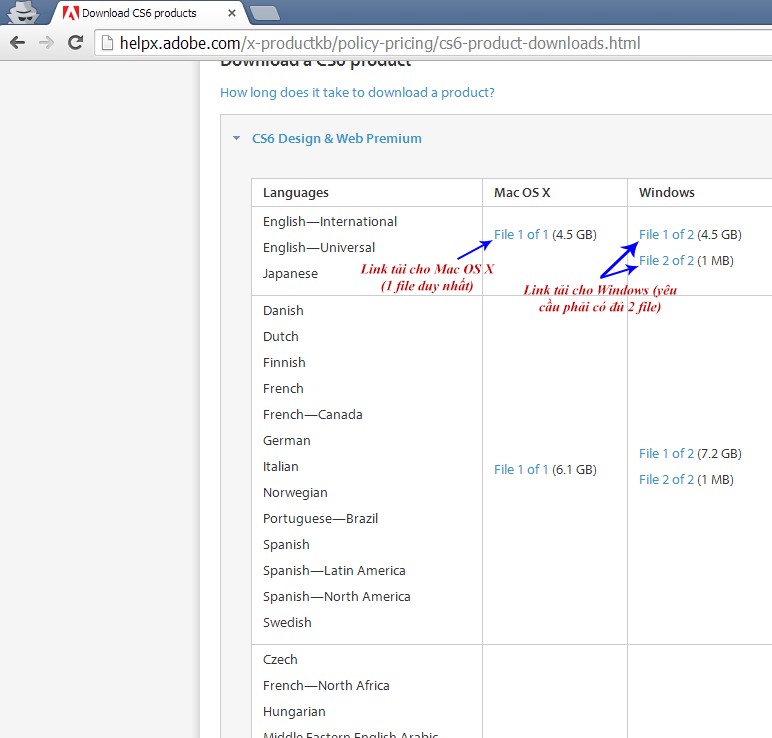Download Windows File 2 of 2 below 4.5 GB file
The height and width of the screenshot is (738, 772).
pyautogui.click(x=666, y=260)
